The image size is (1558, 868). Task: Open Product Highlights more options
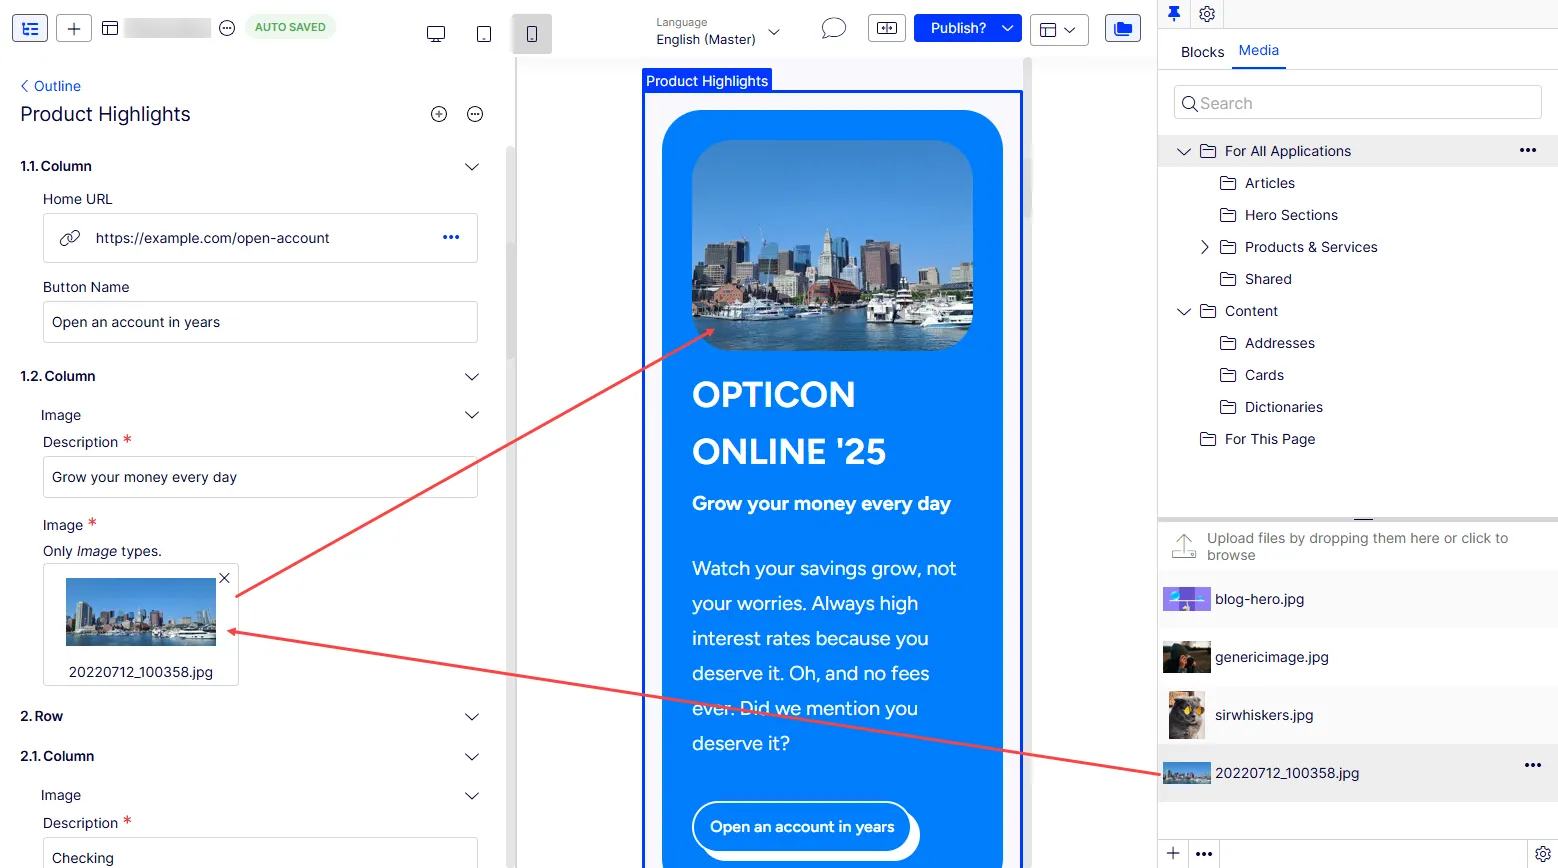point(475,114)
